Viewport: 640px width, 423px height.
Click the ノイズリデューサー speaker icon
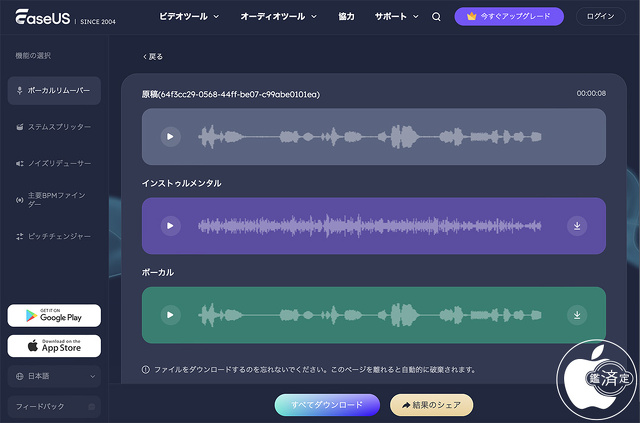[20, 163]
